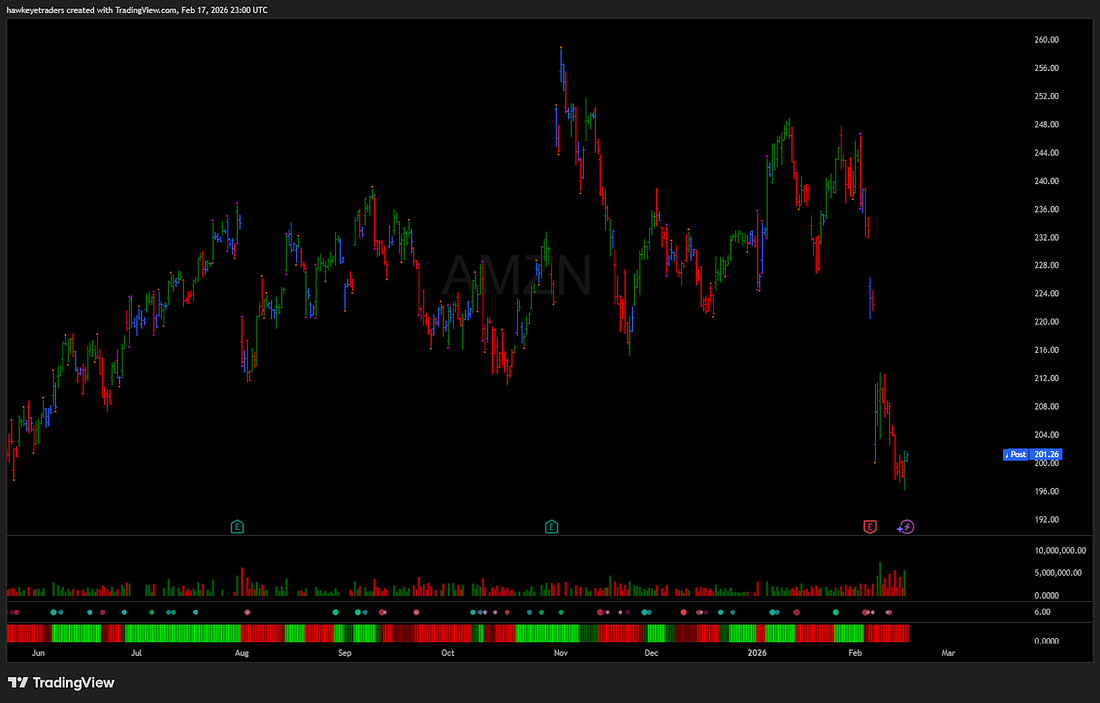Select the 260.00 price axis label
Image resolution: width=1100 pixels, height=703 pixels.
1046,40
